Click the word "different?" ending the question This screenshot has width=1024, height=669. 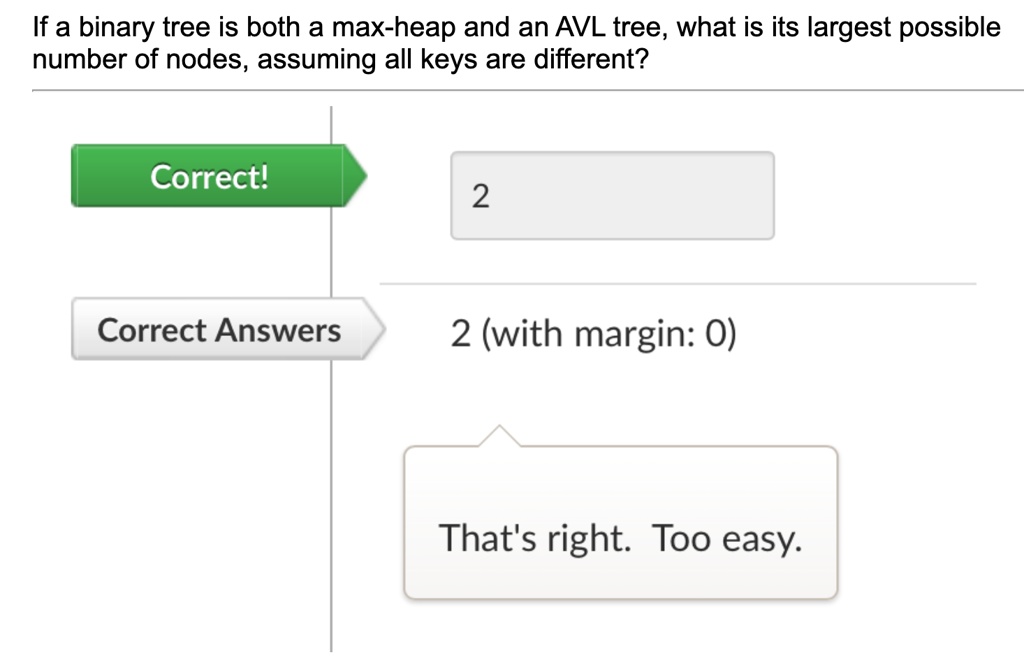(591, 59)
